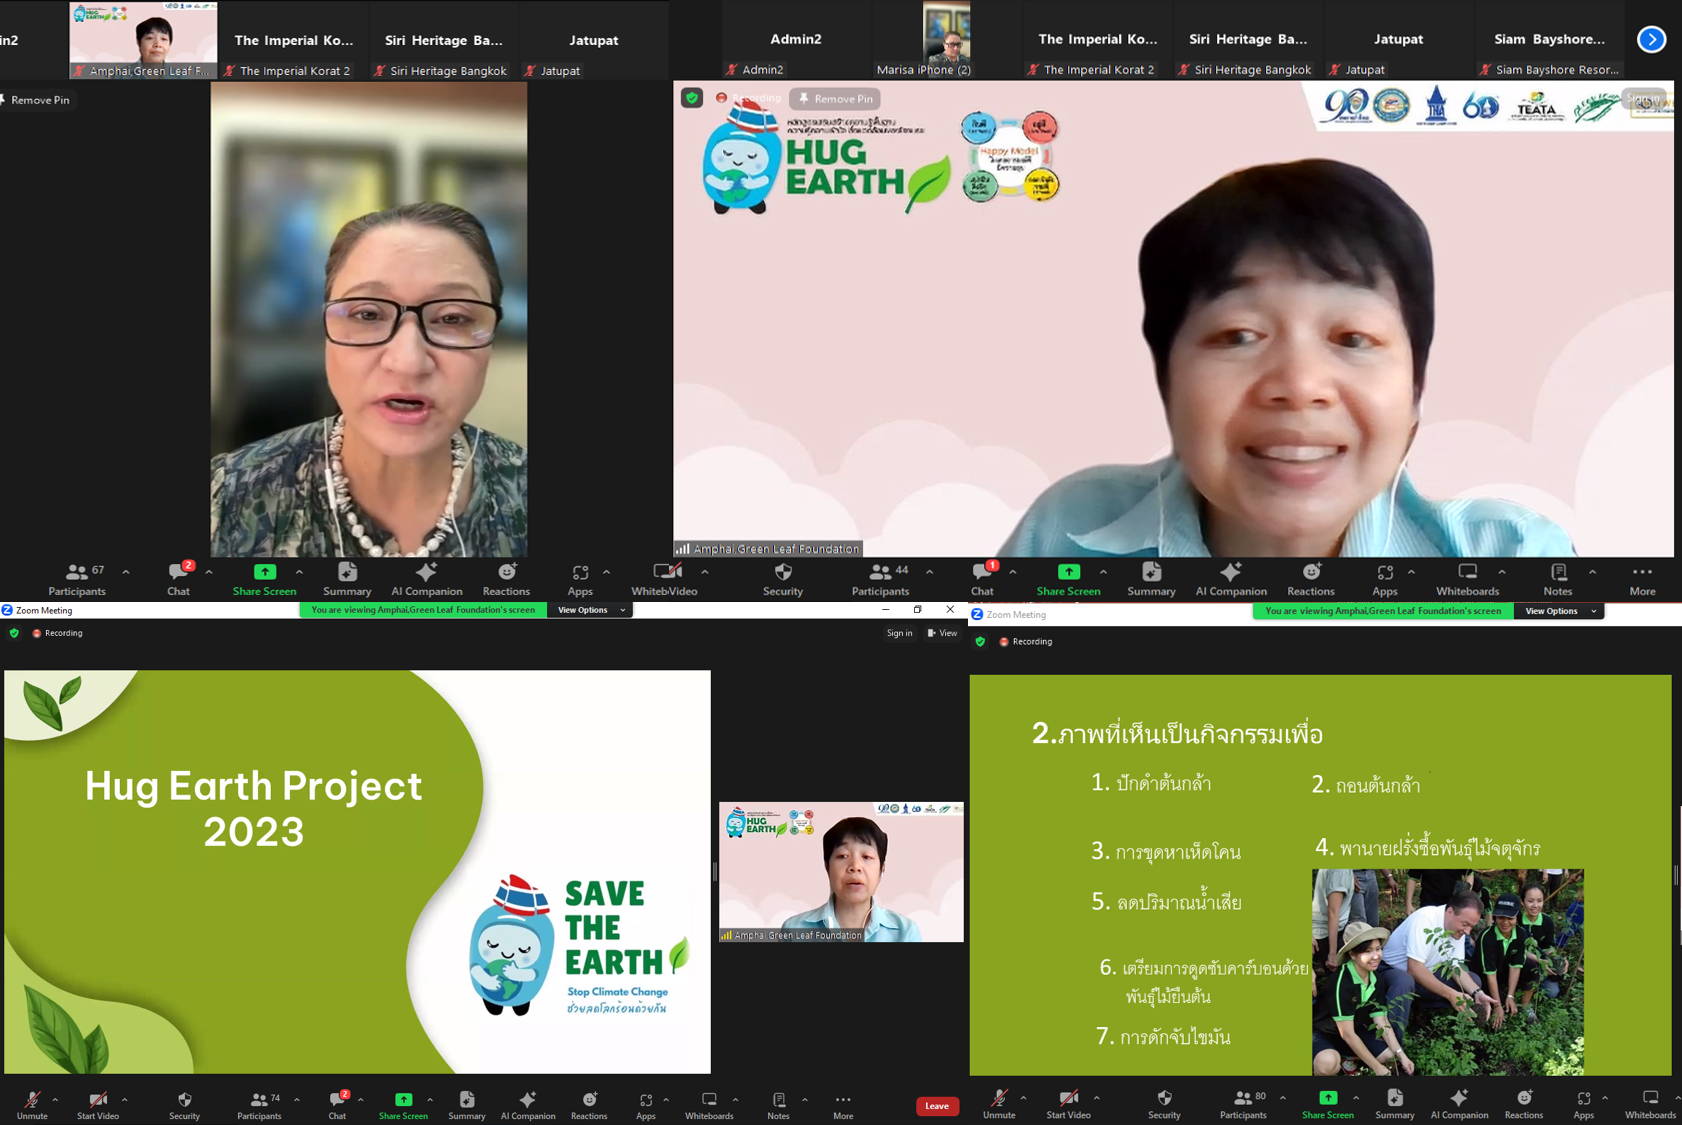
Task: Click divider handle beside Hug Earth Project slide
Action: point(715,872)
